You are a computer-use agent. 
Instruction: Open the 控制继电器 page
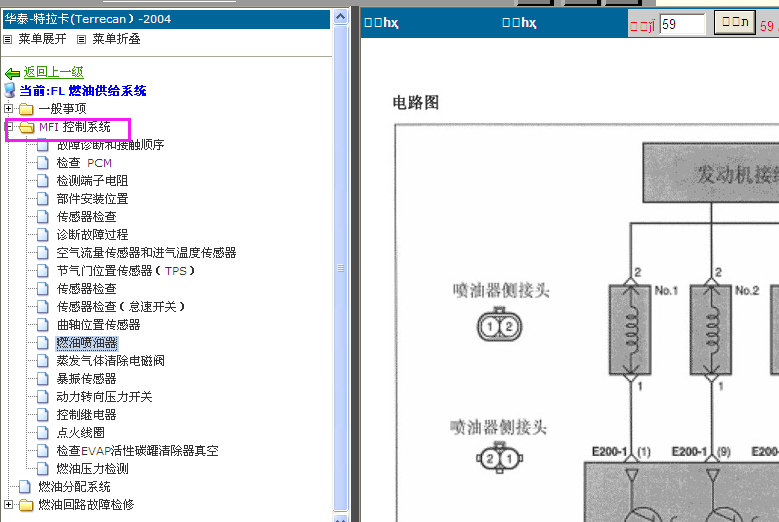click(86, 414)
